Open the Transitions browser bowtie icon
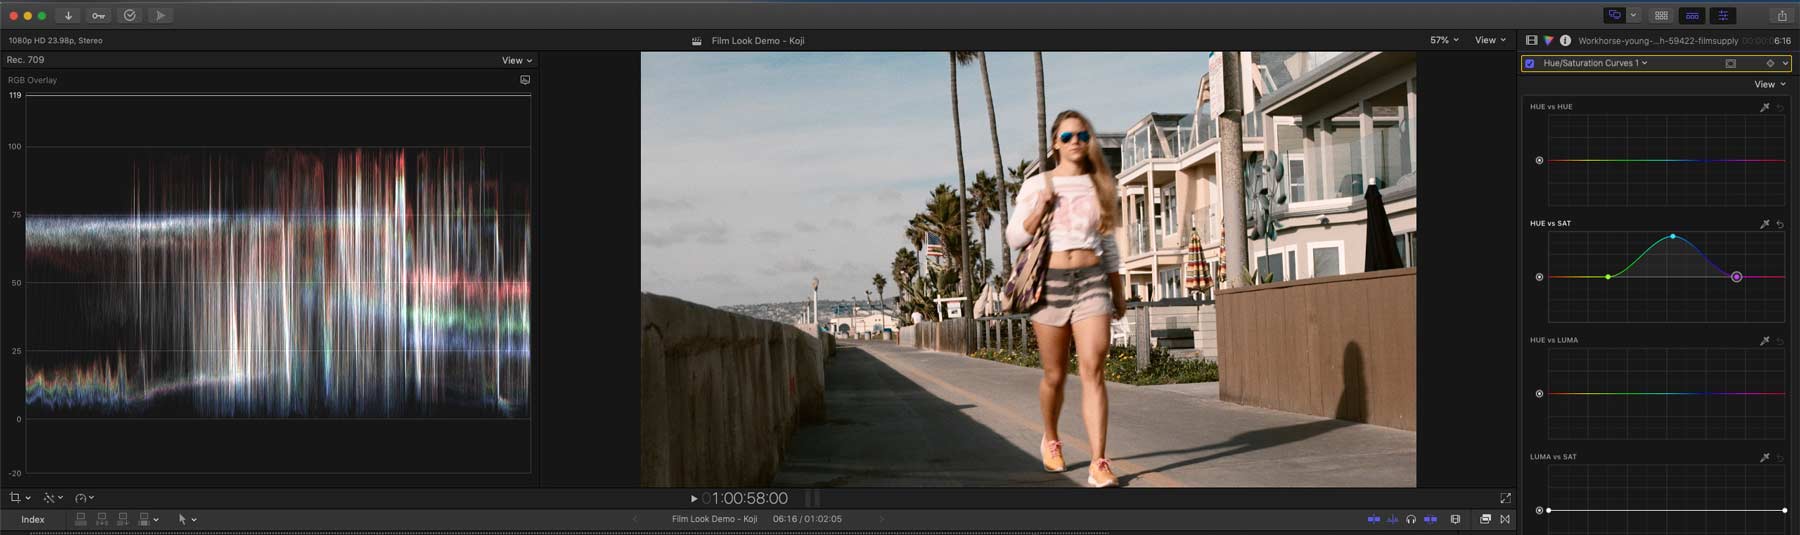 pos(1505,520)
